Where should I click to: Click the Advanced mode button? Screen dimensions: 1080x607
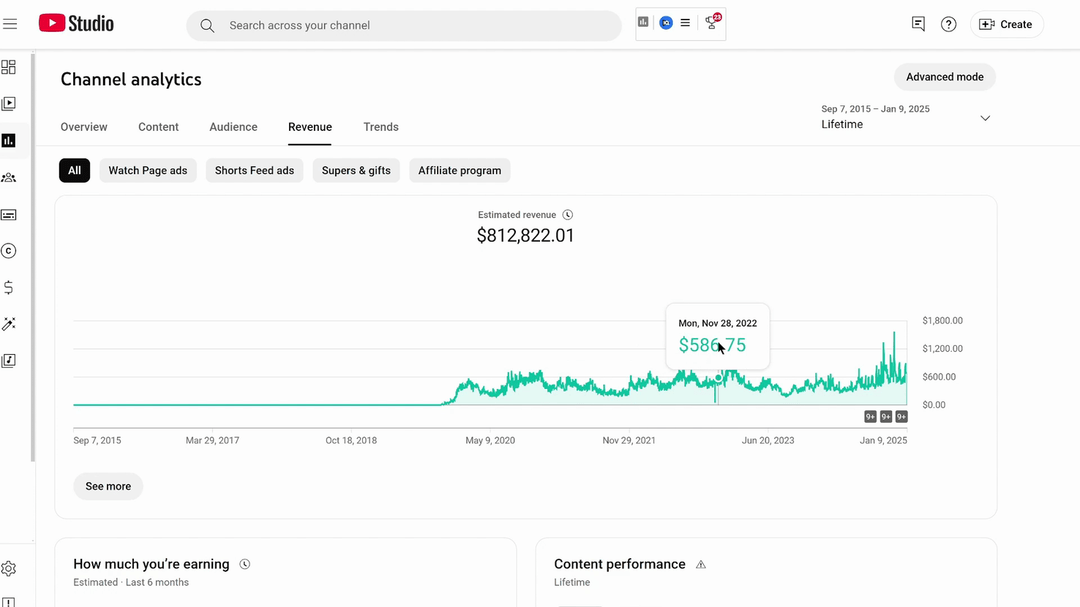(x=944, y=77)
